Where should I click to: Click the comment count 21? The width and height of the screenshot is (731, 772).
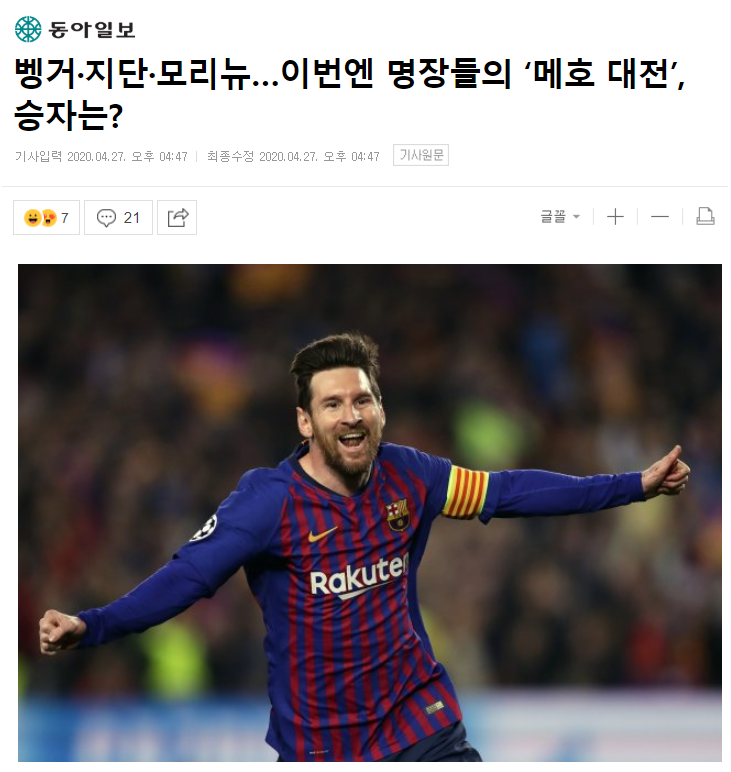tap(131, 218)
